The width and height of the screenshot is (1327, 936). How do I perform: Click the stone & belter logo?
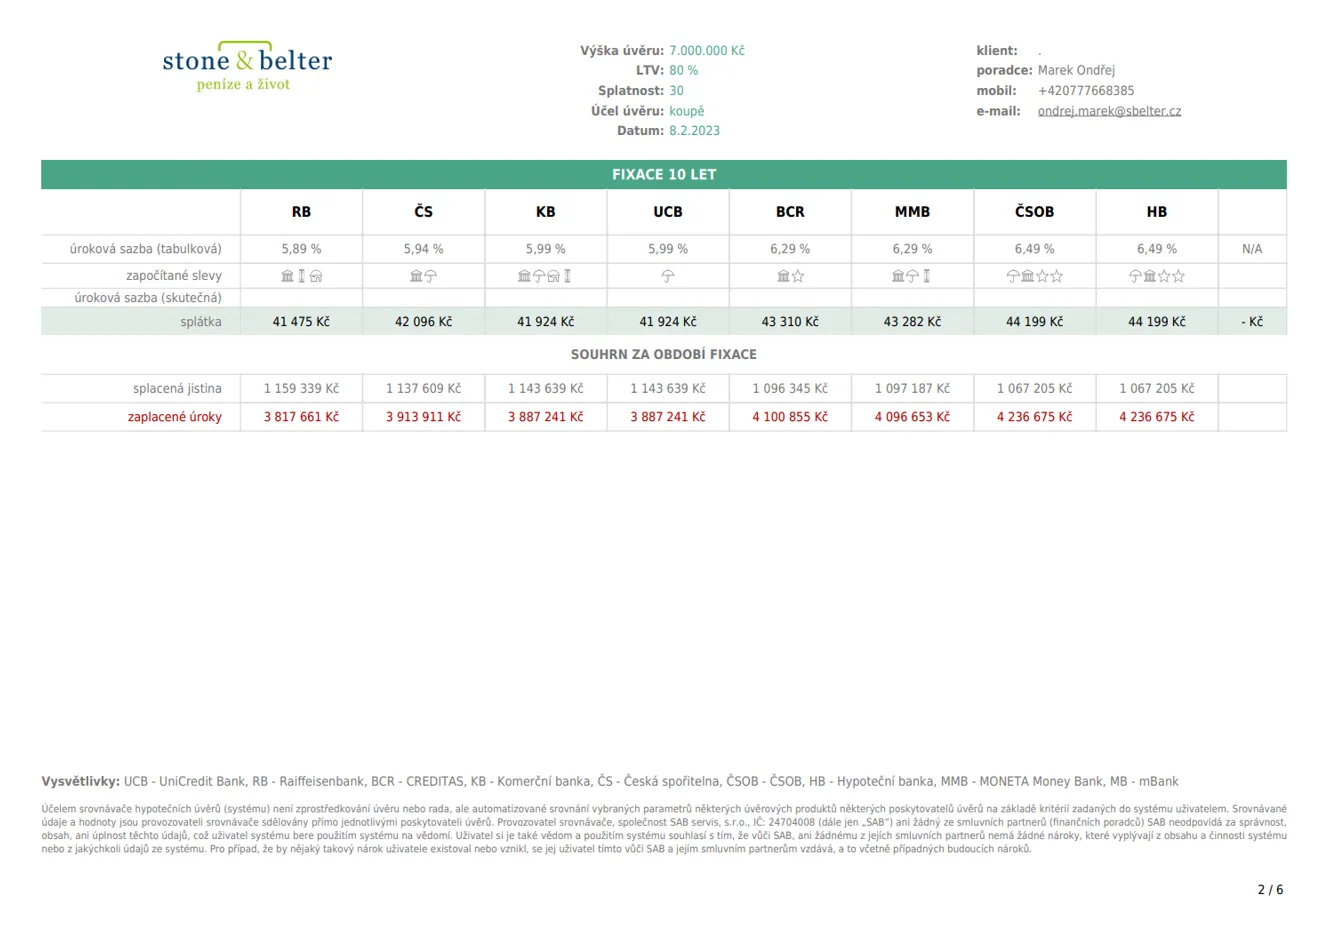tap(246, 67)
